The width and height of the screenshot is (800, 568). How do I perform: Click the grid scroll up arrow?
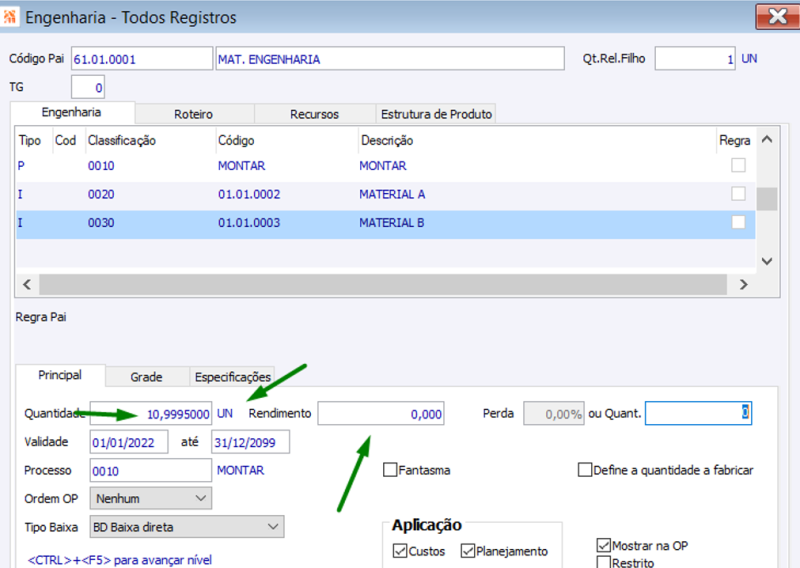[767, 139]
